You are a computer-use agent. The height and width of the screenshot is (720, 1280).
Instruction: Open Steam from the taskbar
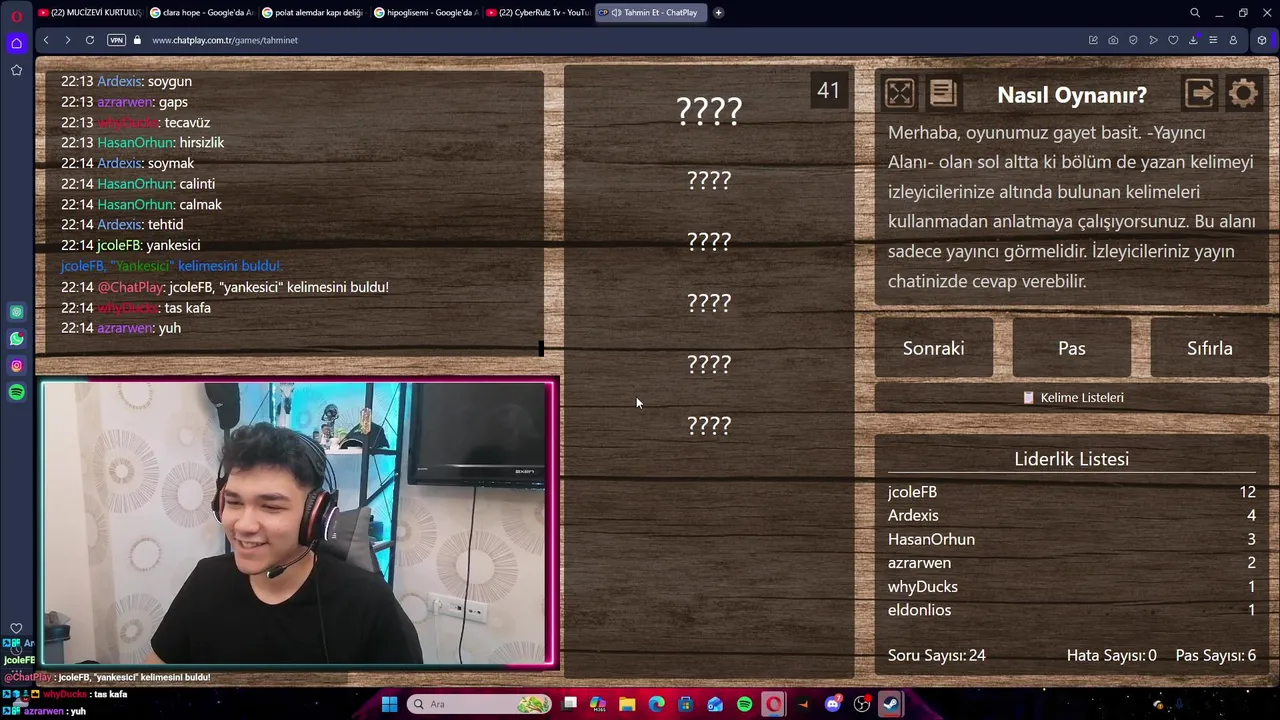point(889,704)
